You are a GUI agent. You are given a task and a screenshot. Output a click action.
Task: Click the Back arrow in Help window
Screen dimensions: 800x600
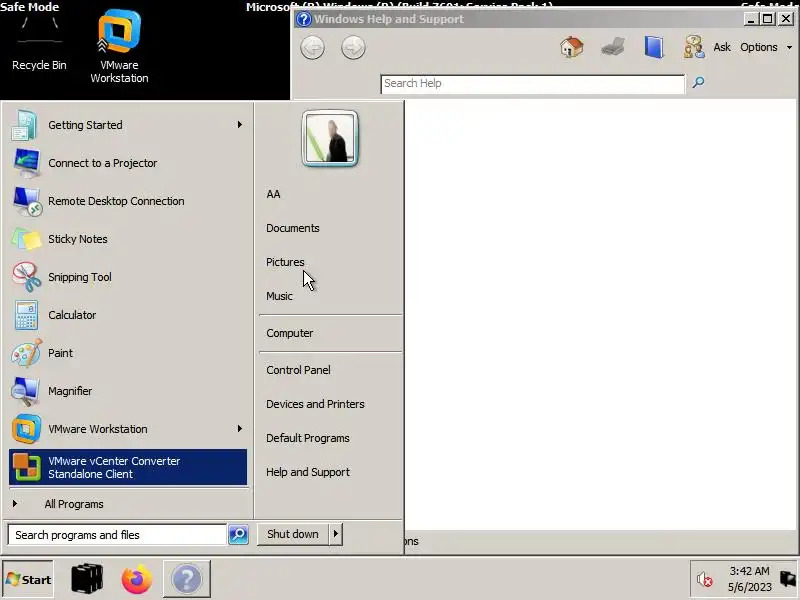(x=312, y=48)
